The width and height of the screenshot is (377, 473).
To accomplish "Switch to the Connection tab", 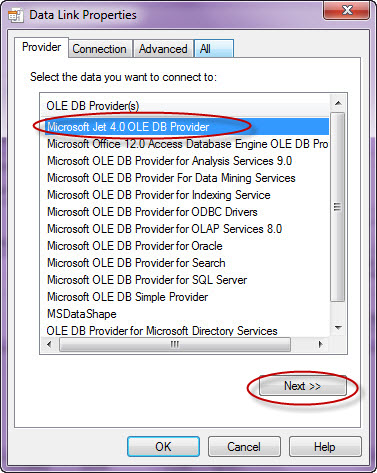I will click(x=99, y=49).
